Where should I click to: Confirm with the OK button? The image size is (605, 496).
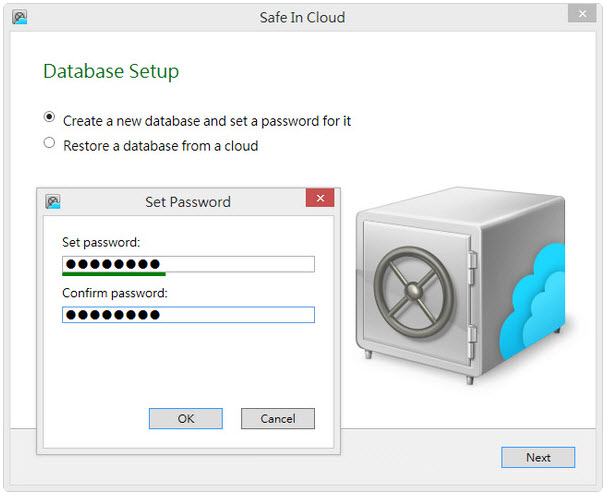tap(186, 418)
